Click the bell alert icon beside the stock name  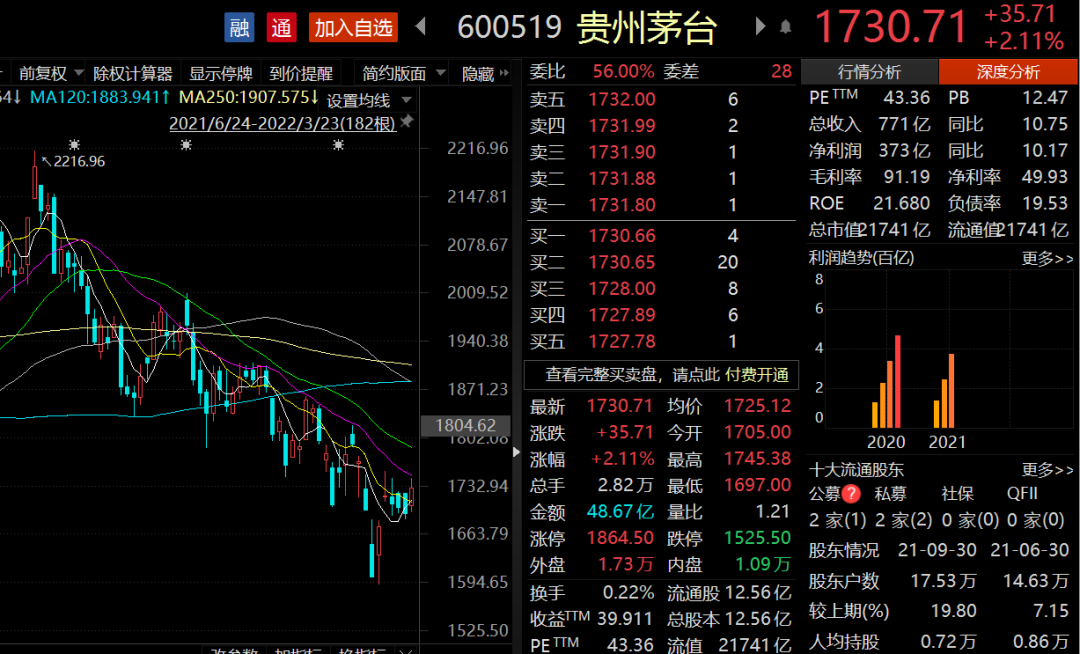click(x=785, y=28)
